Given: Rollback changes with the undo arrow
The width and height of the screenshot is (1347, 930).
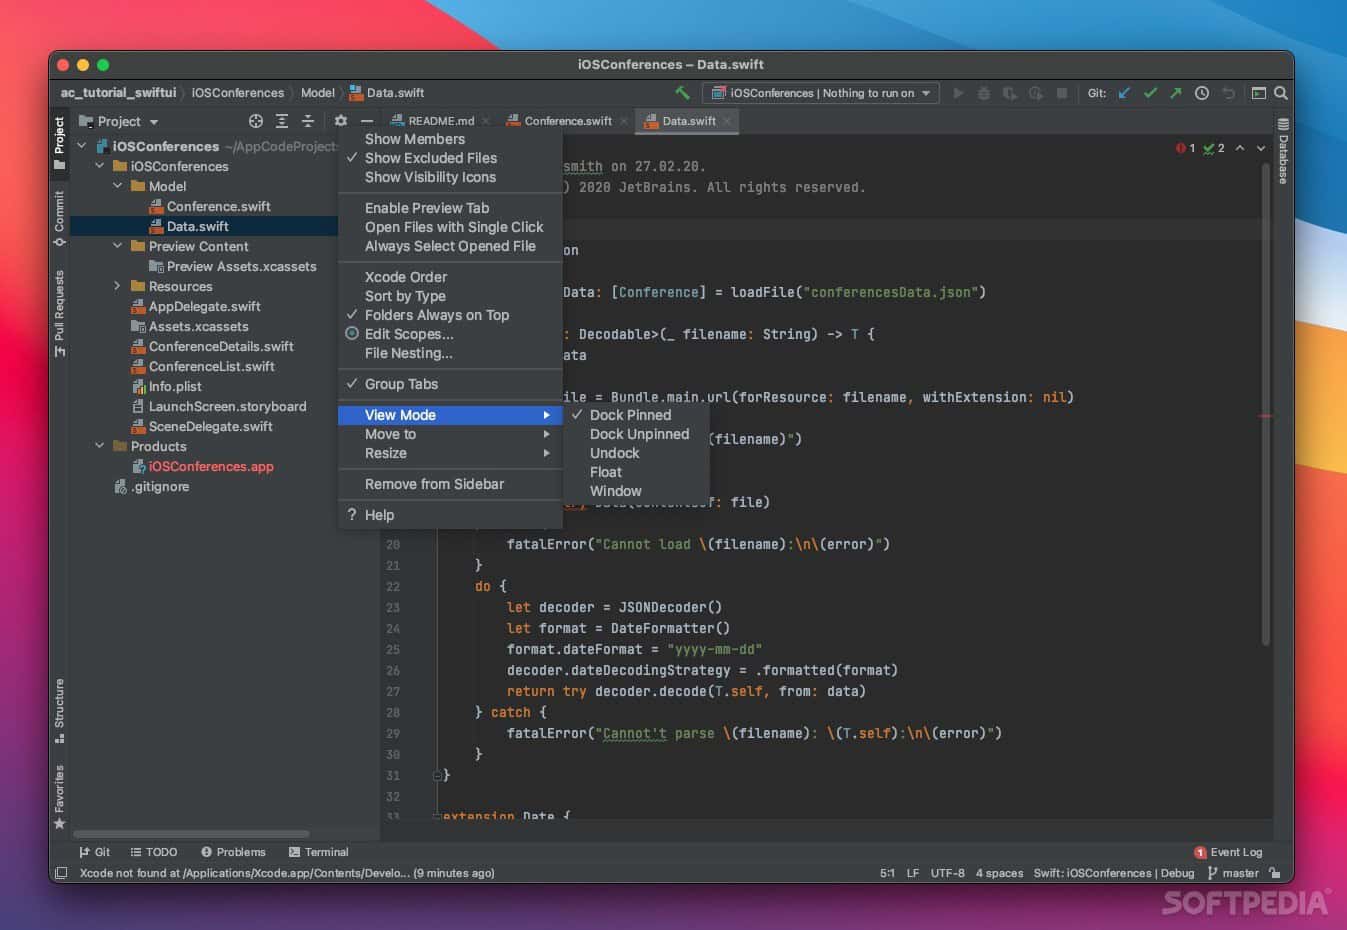Looking at the screenshot, I should click(1229, 93).
